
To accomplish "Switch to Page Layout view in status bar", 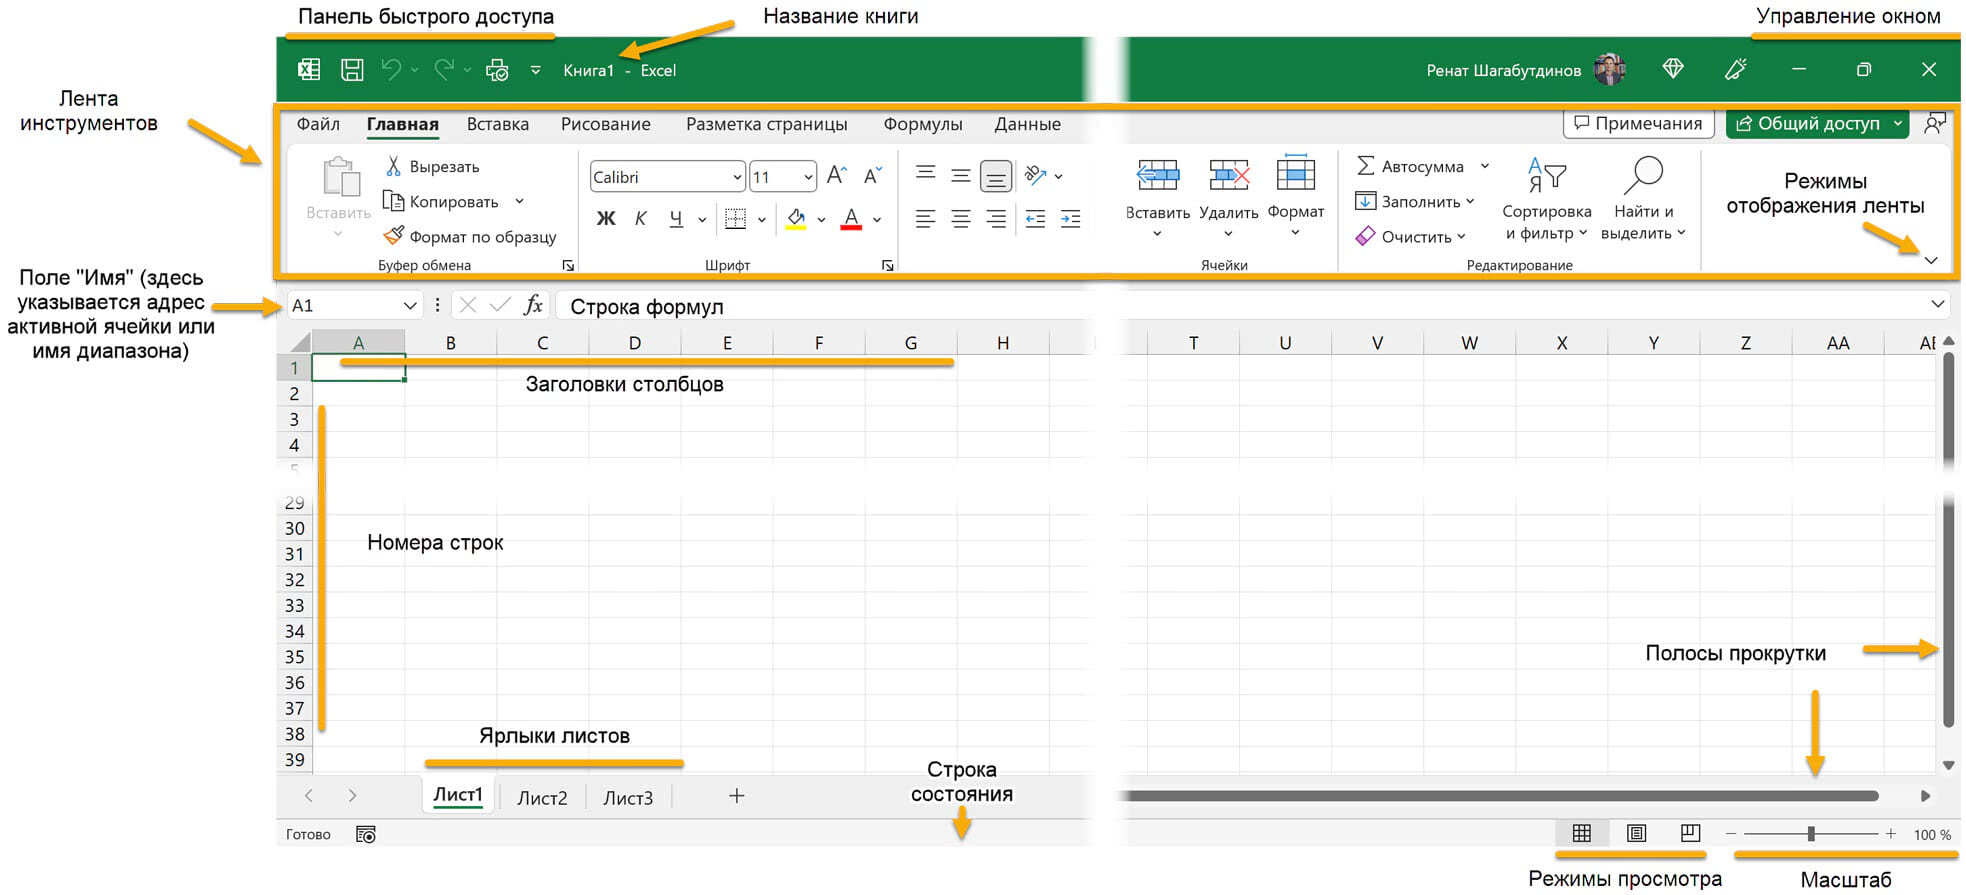I will (x=1636, y=833).
